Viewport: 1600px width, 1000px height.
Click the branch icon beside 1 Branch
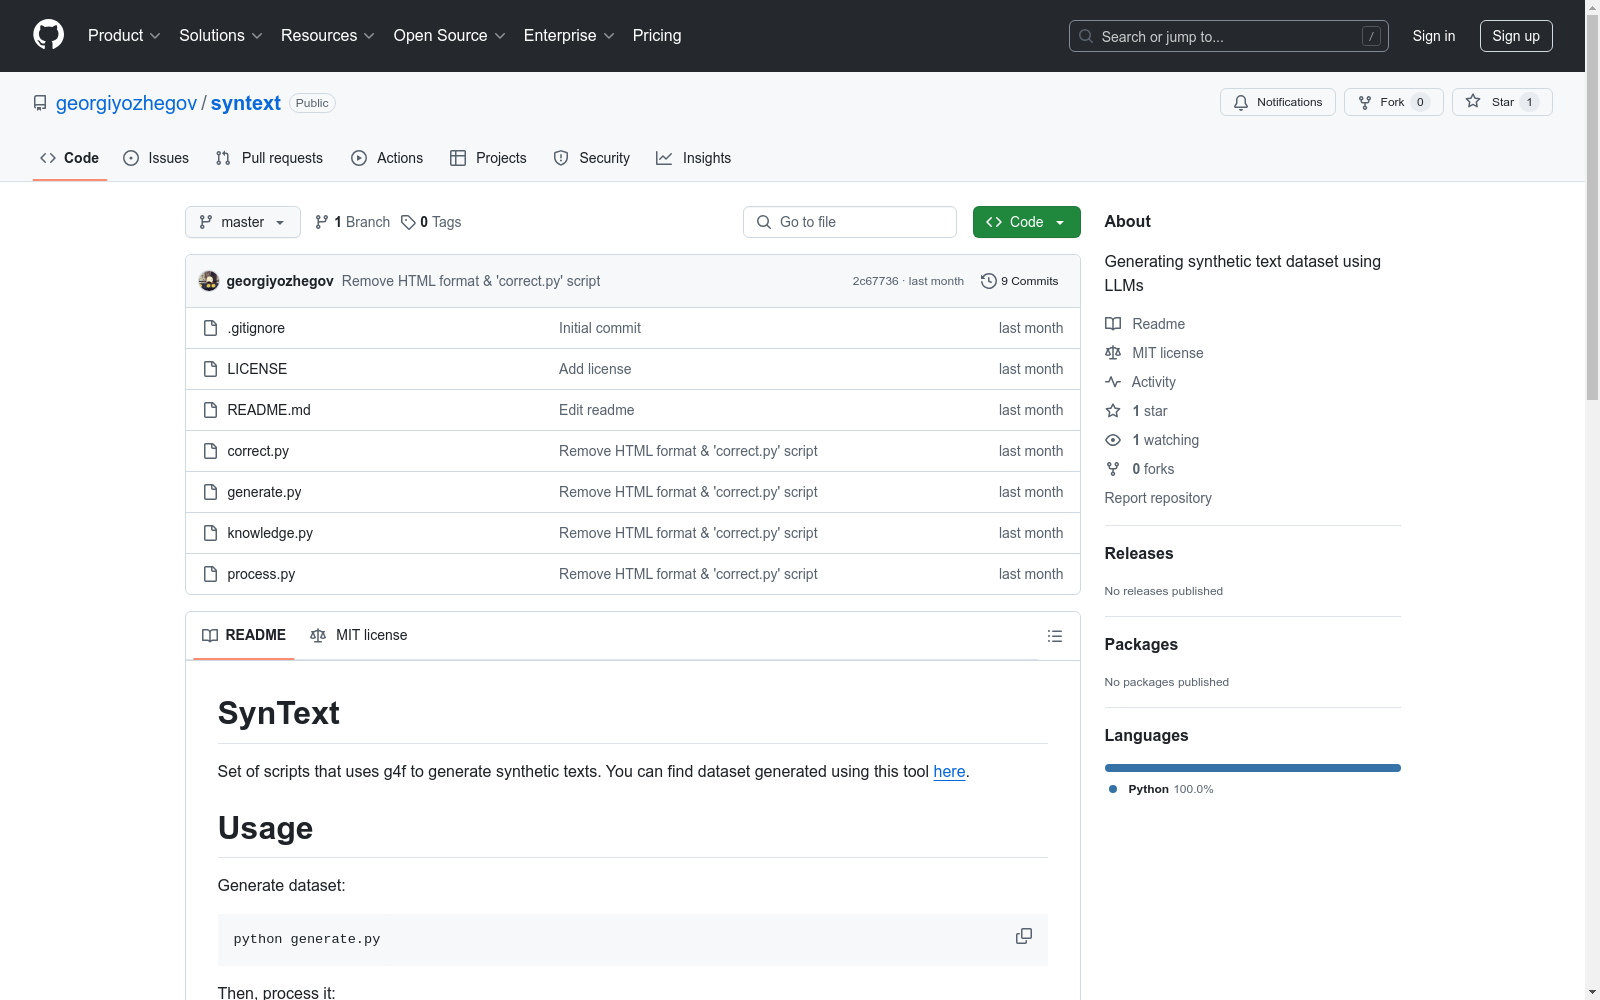tap(322, 222)
